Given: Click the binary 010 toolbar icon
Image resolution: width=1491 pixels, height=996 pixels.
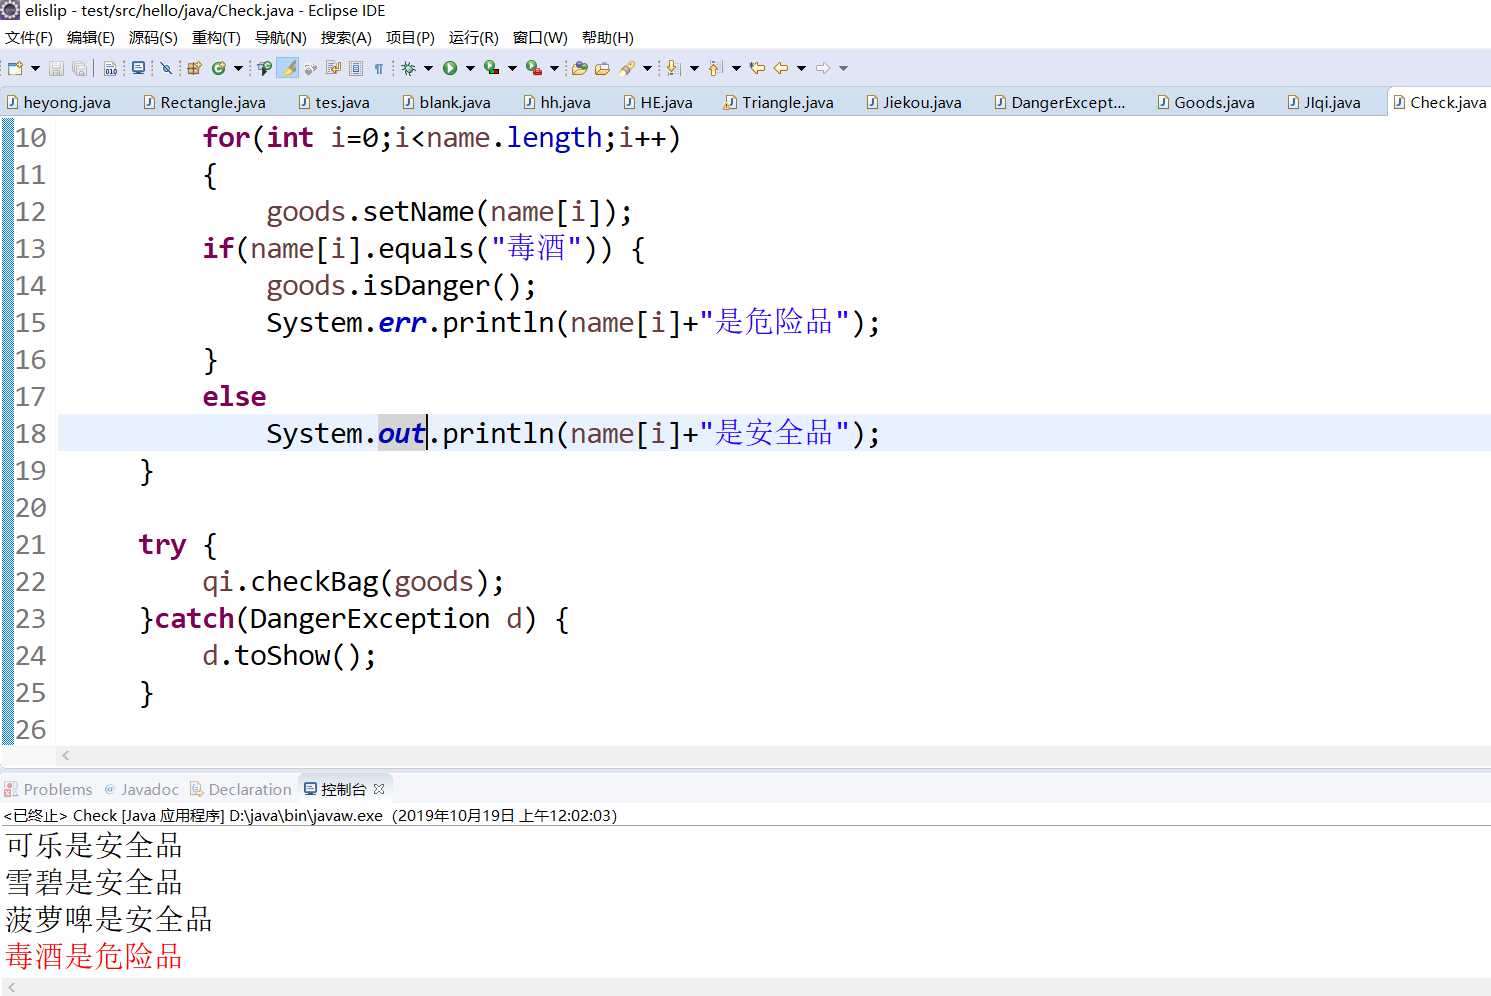Looking at the screenshot, I should [x=111, y=68].
